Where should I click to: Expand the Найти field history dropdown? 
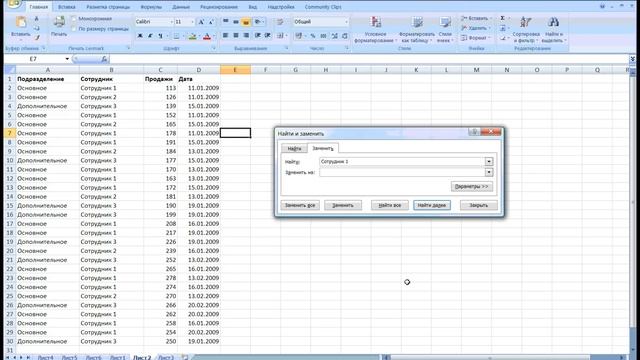pos(489,162)
